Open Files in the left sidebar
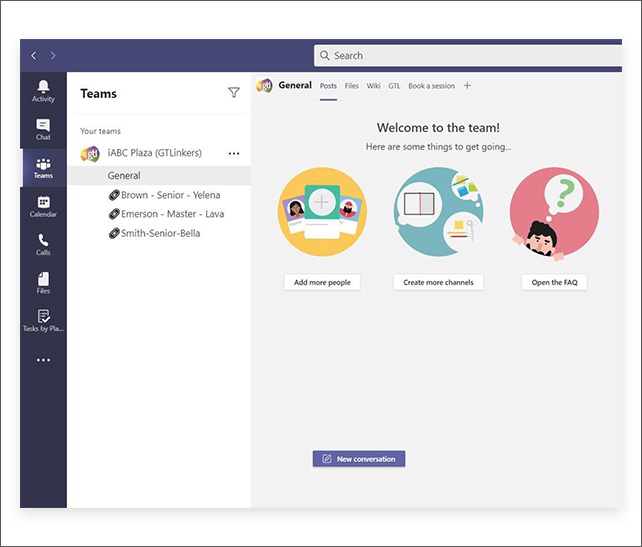This screenshot has width=642, height=547. pos(43,283)
